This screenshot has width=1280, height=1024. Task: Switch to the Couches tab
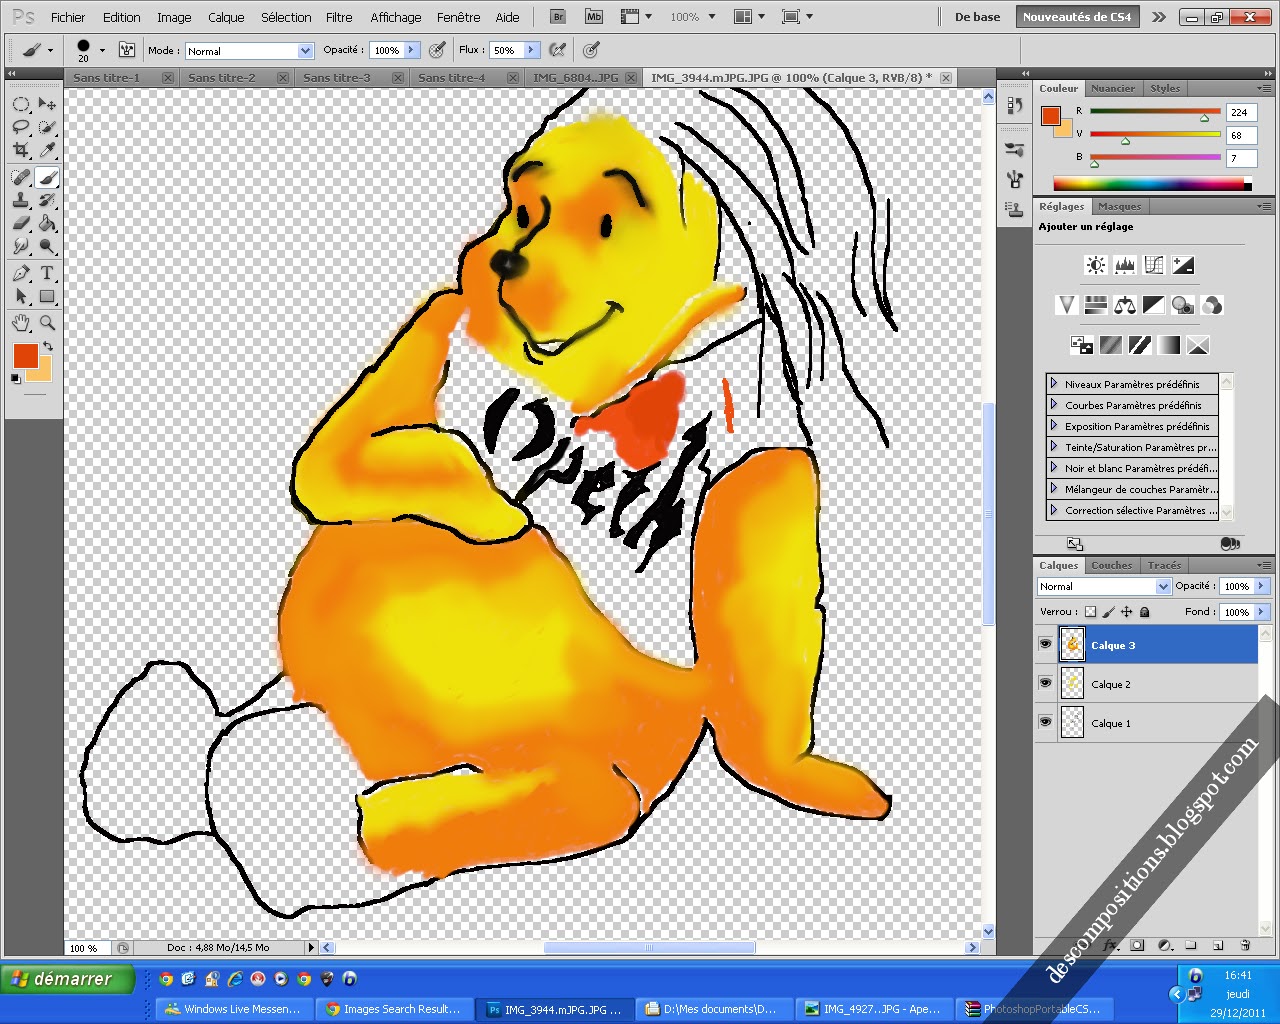[x=1112, y=565]
